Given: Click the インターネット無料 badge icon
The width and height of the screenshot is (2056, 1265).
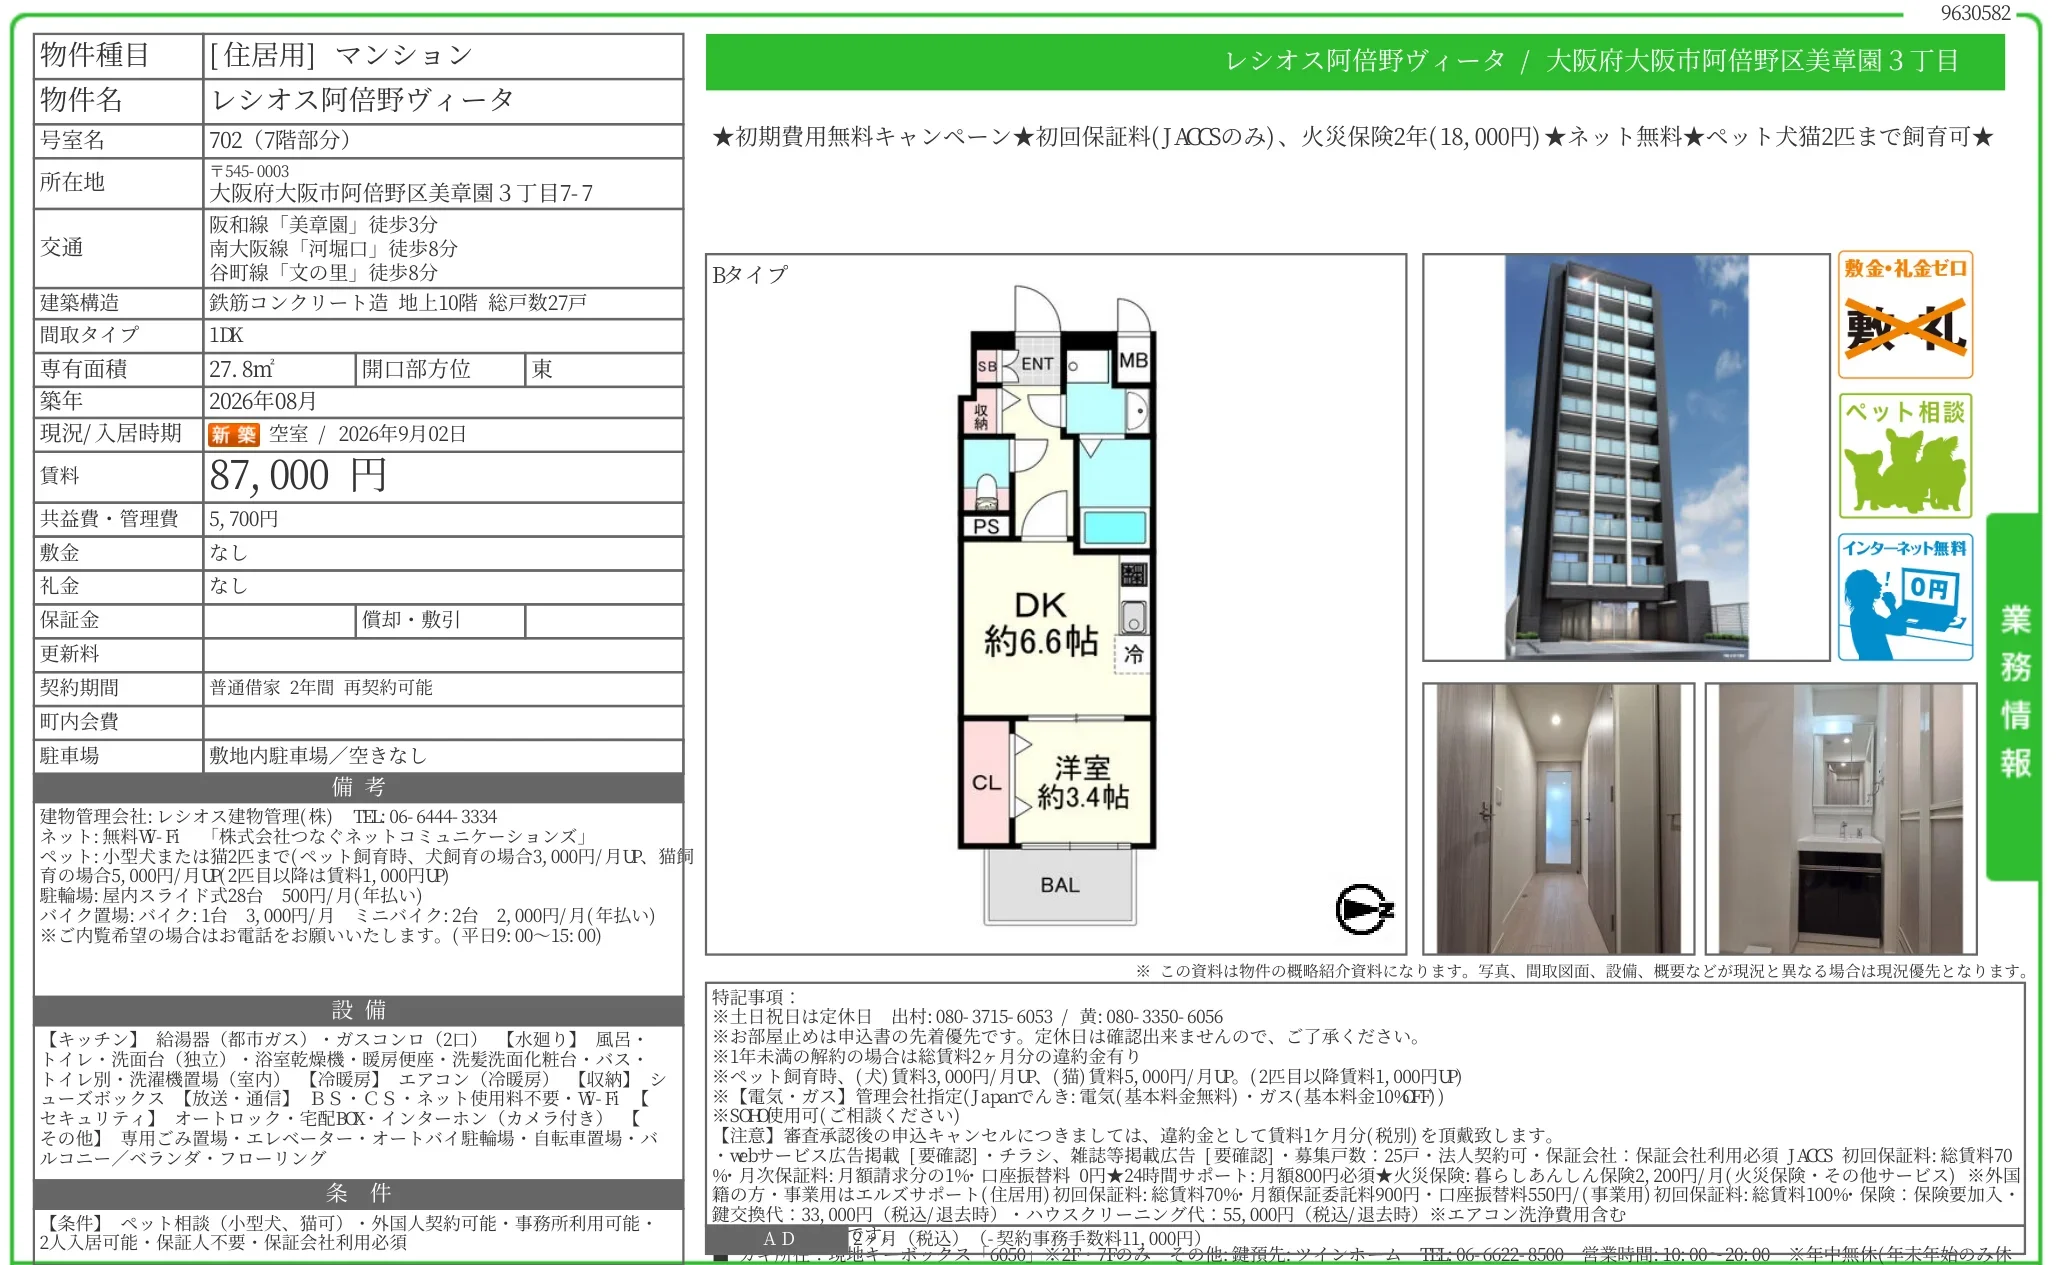Looking at the screenshot, I should (x=1905, y=597).
